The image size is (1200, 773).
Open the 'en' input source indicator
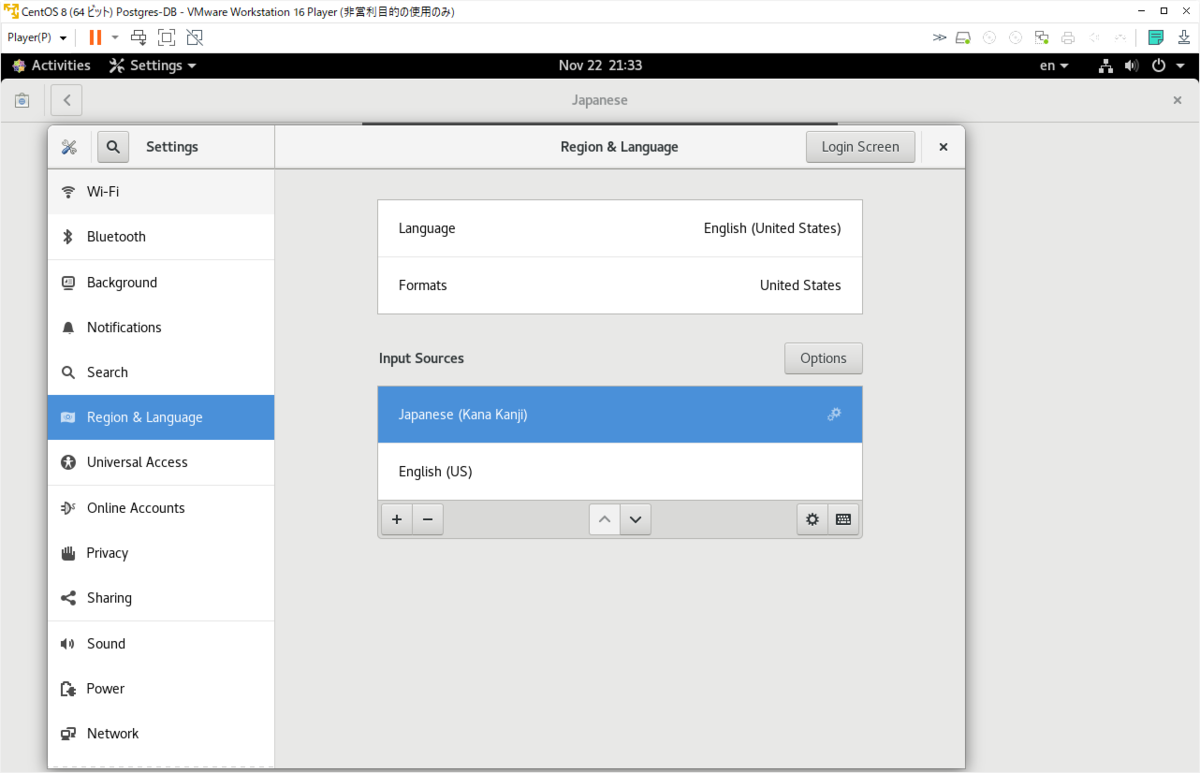[x=1054, y=65]
